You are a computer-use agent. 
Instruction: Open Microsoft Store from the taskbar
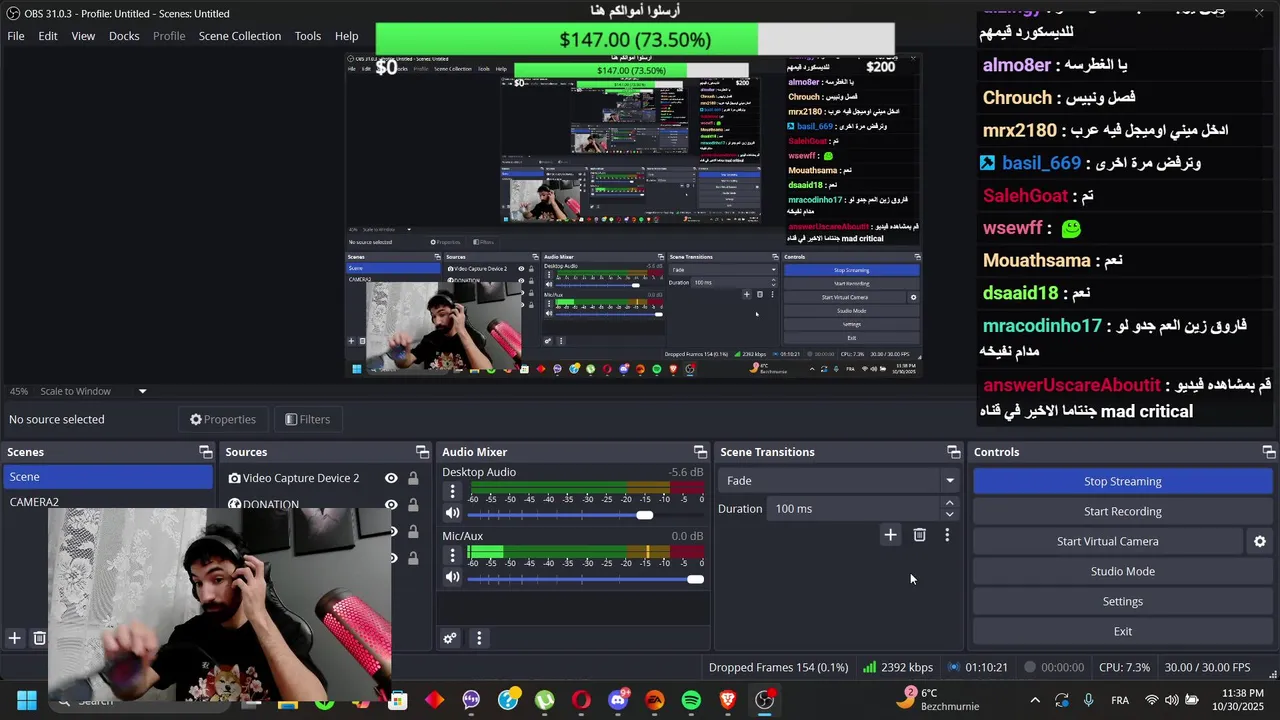[398, 700]
